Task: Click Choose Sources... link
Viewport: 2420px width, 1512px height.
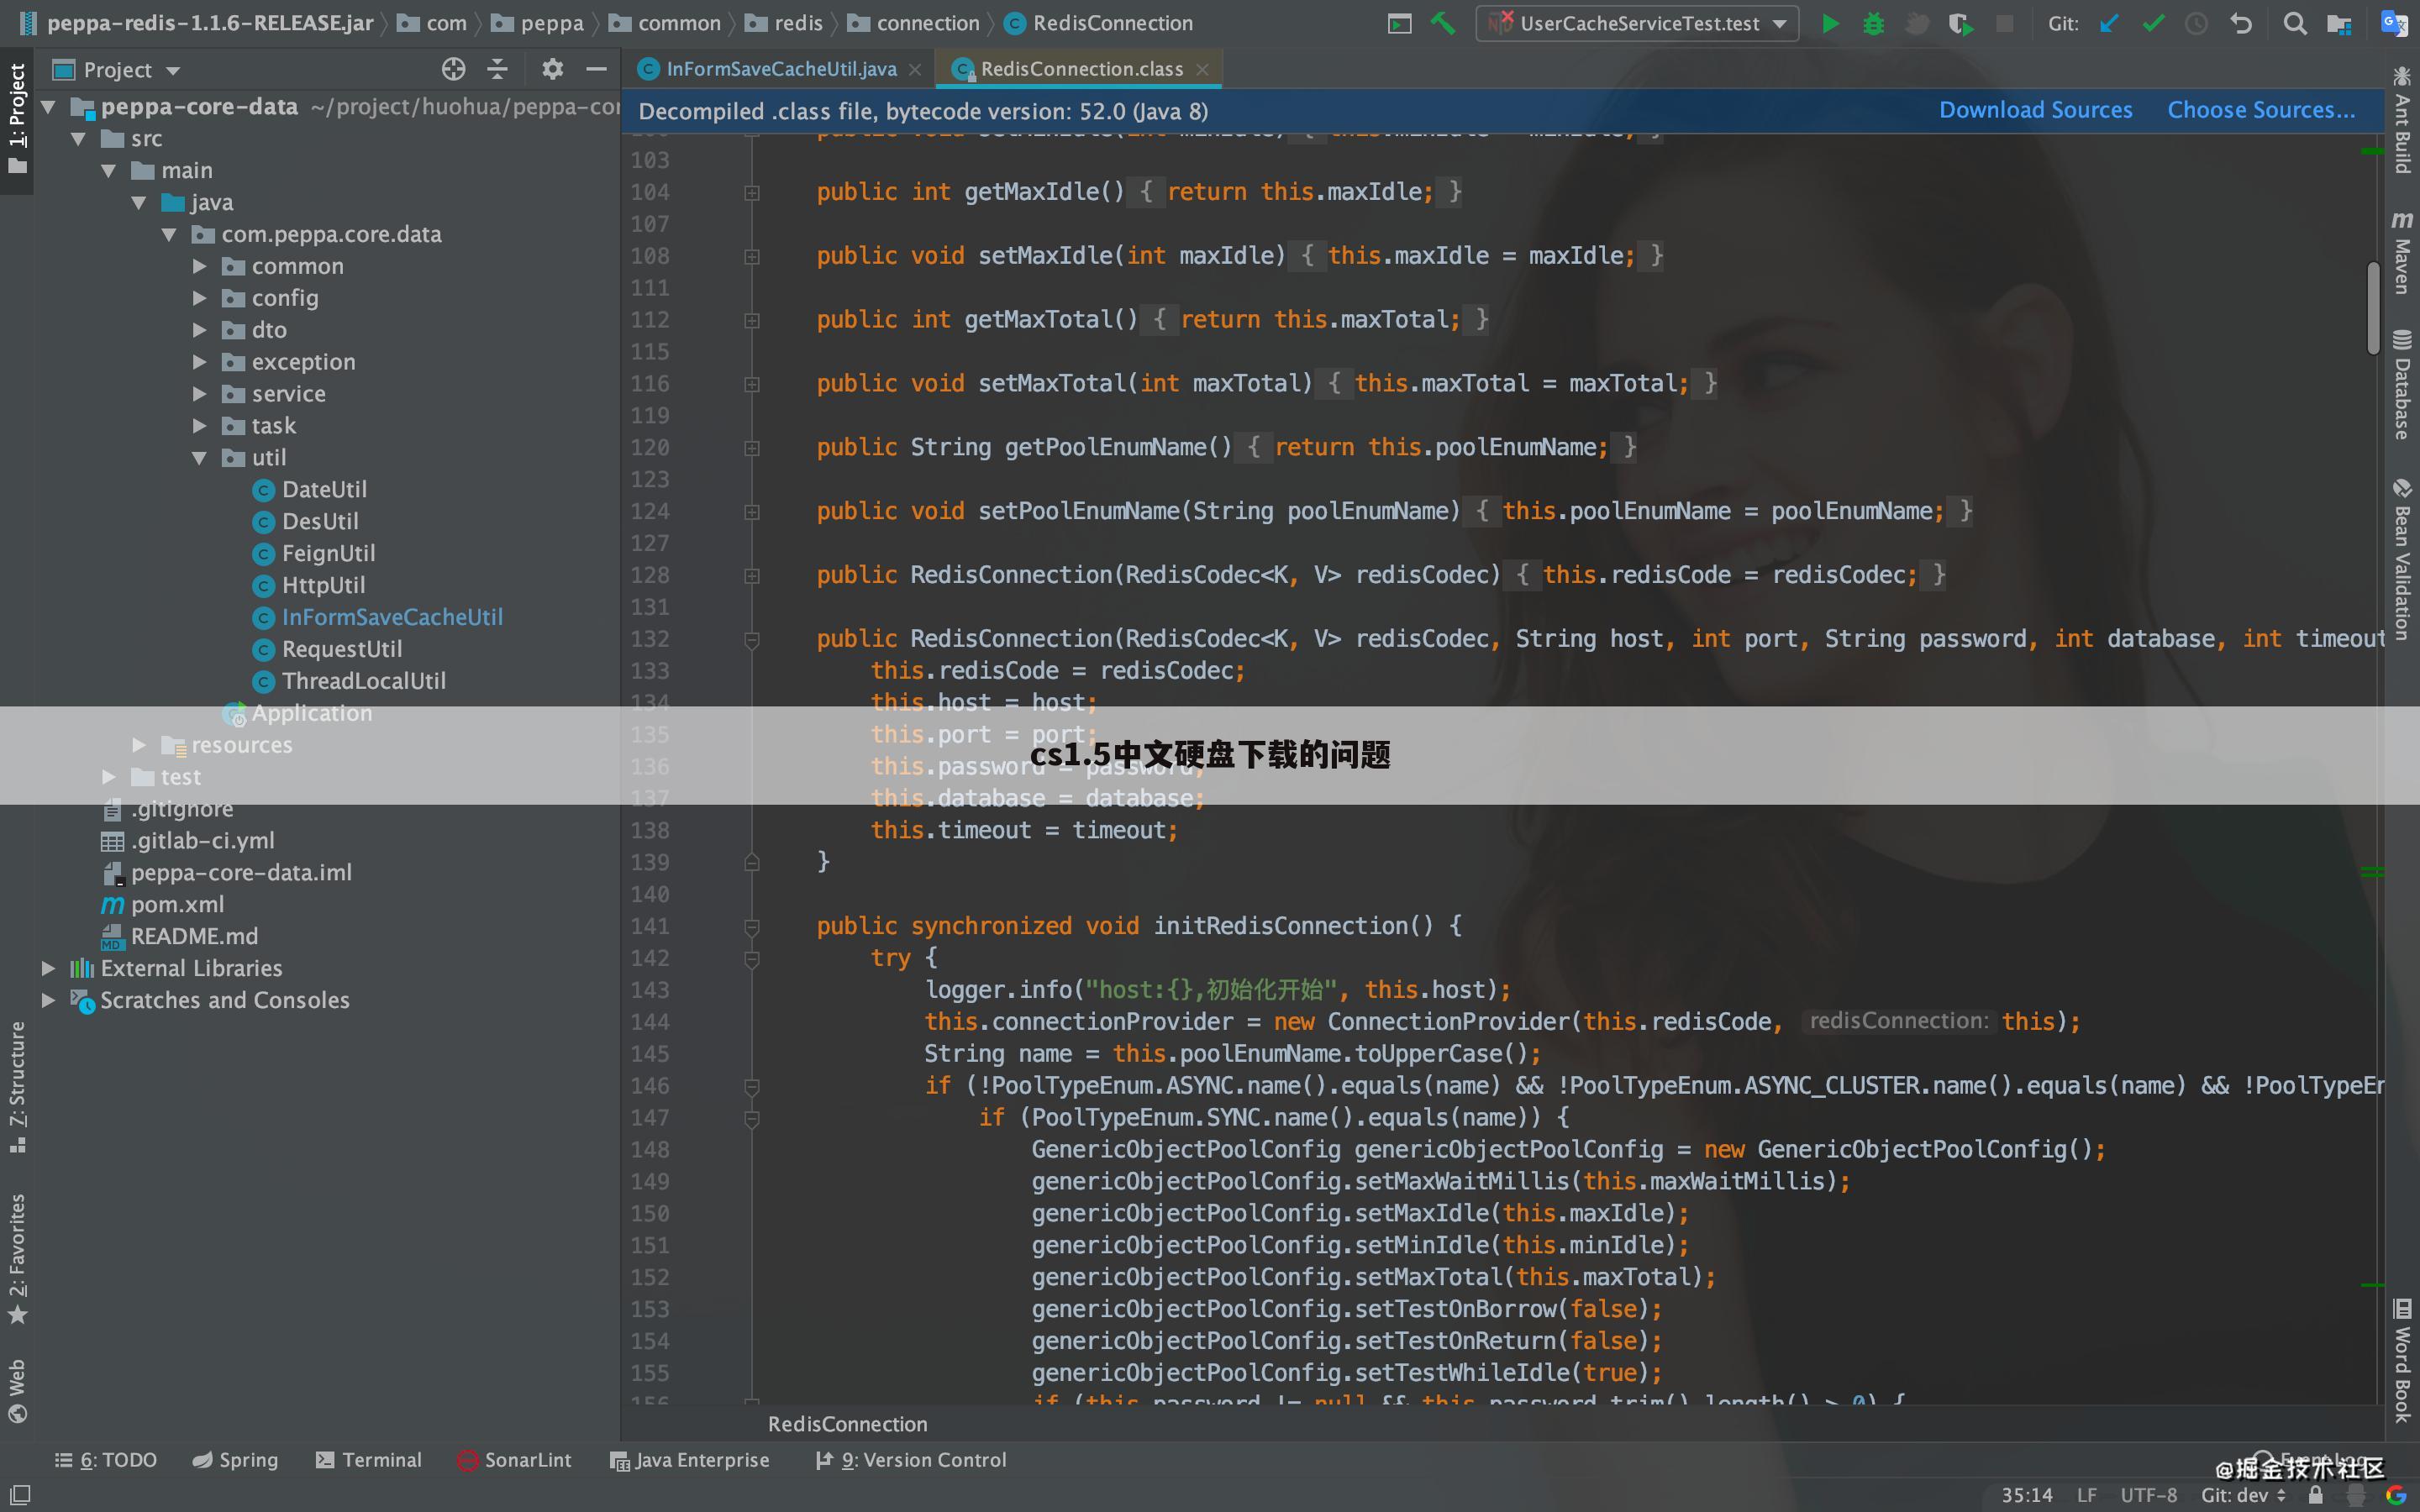Action: point(2261,110)
